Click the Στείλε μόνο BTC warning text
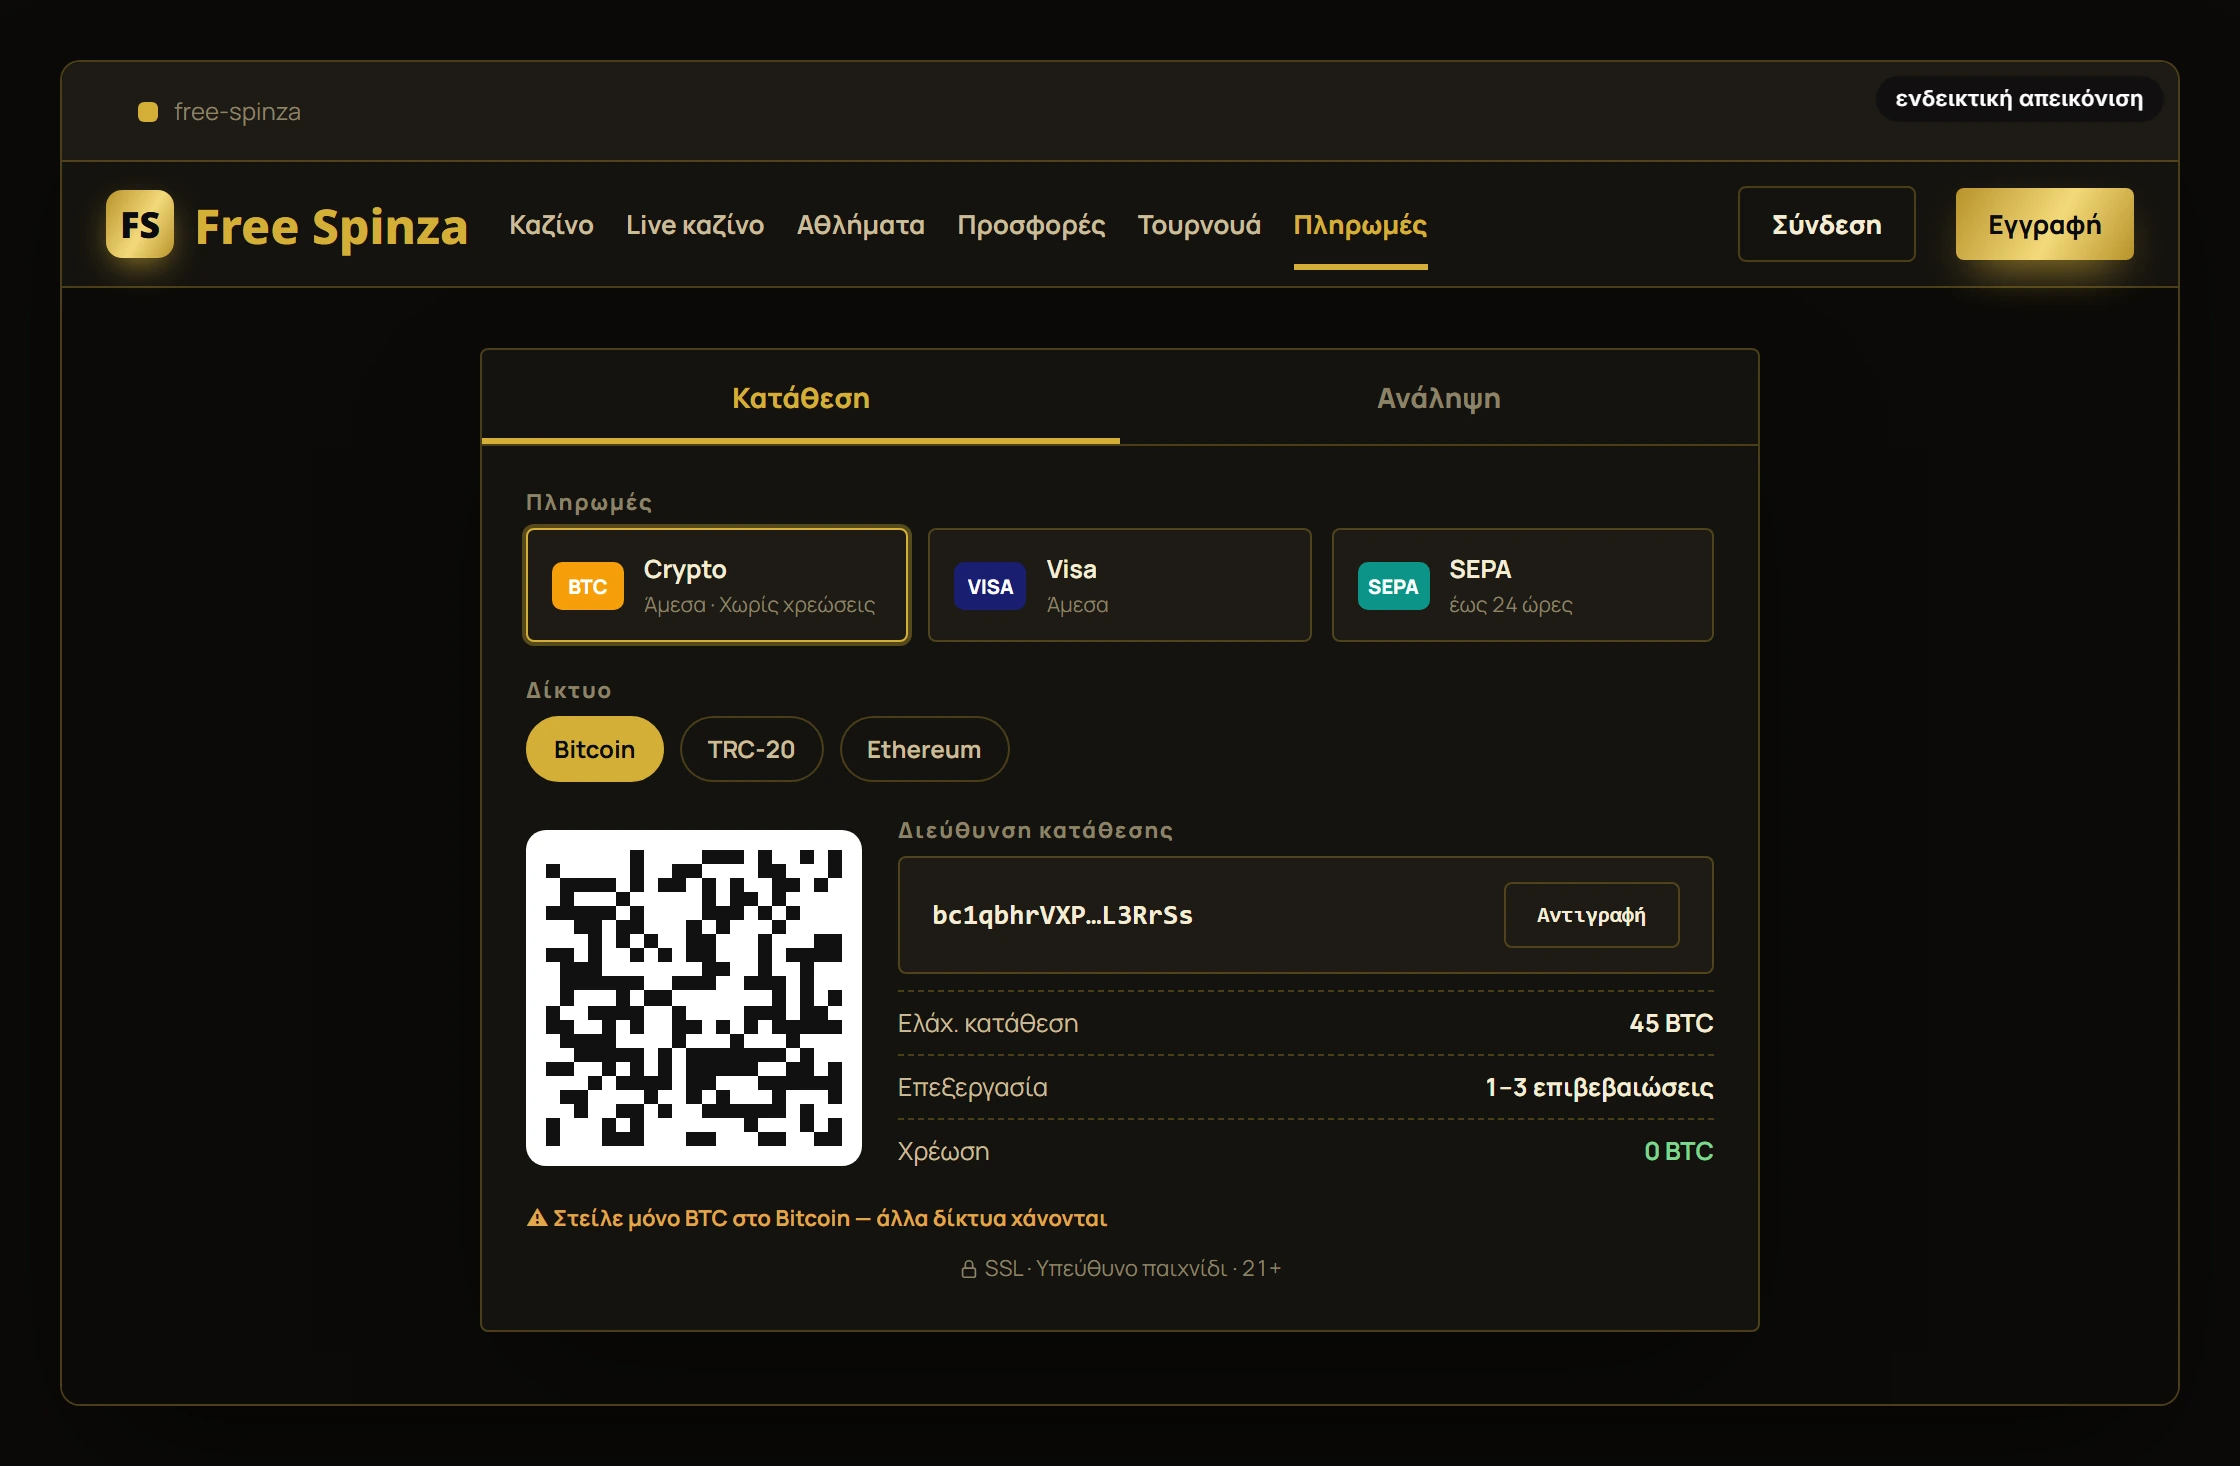2240x1466 pixels. [830, 1218]
